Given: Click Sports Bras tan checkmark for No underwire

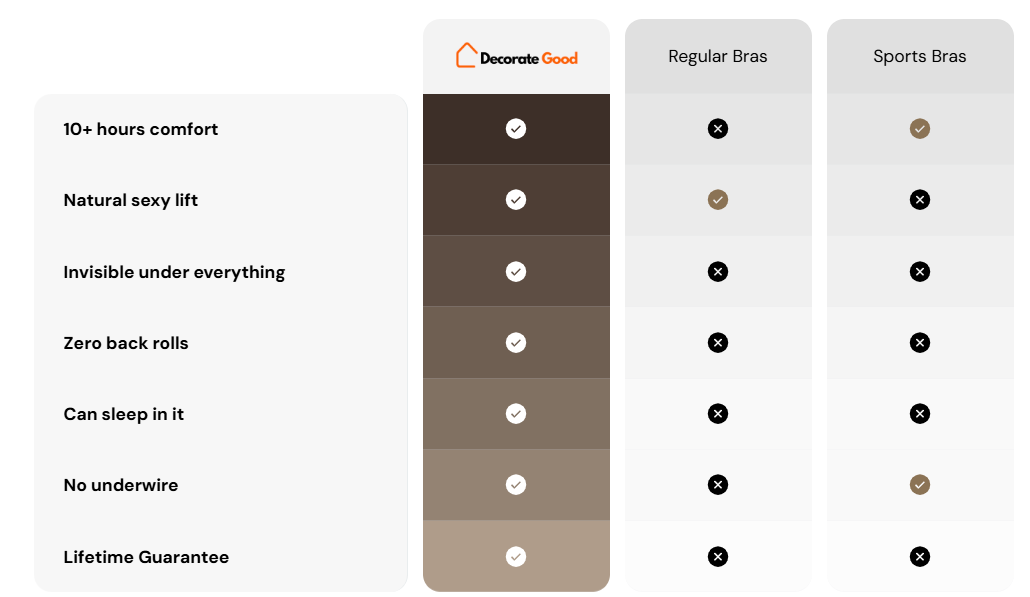Looking at the screenshot, I should tap(920, 485).
